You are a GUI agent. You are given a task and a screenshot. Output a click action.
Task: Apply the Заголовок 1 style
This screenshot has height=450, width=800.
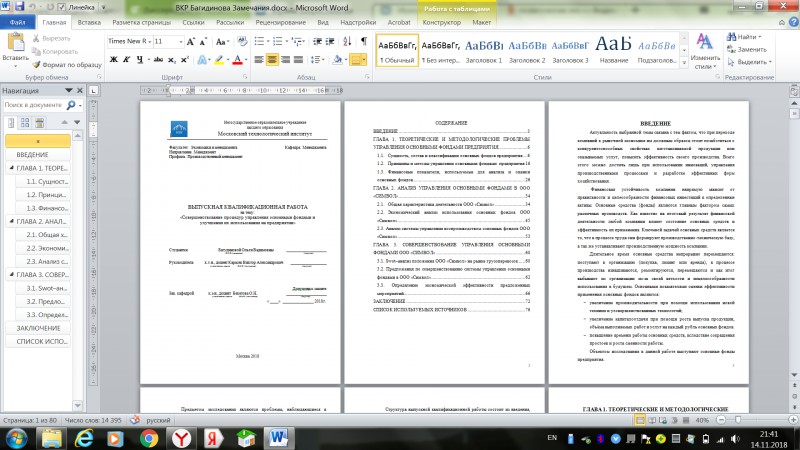[484, 50]
